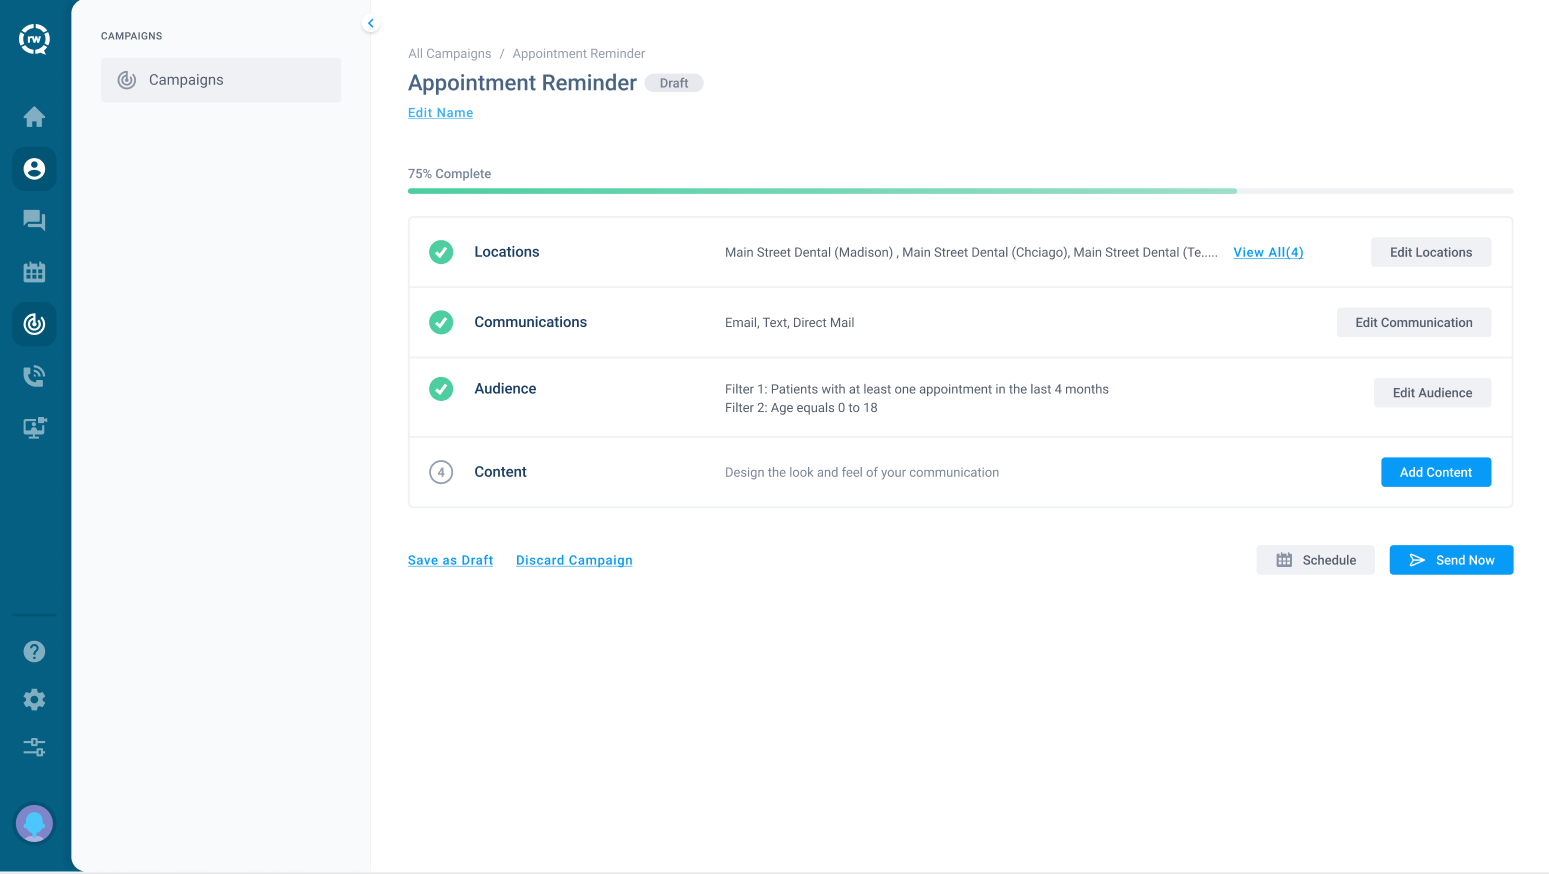The height and width of the screenshot is (874, 1549).
Task: Click the Send Now button
Action: click(1452, 560)
